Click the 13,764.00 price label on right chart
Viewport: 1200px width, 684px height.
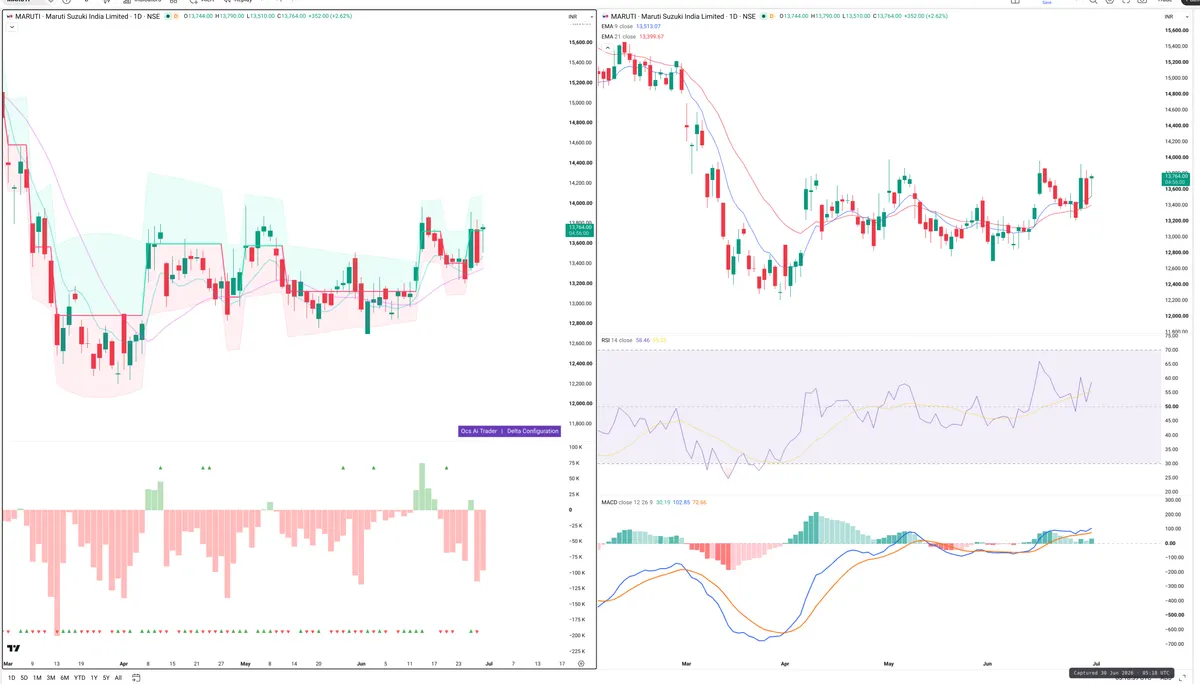(1175, 177)
